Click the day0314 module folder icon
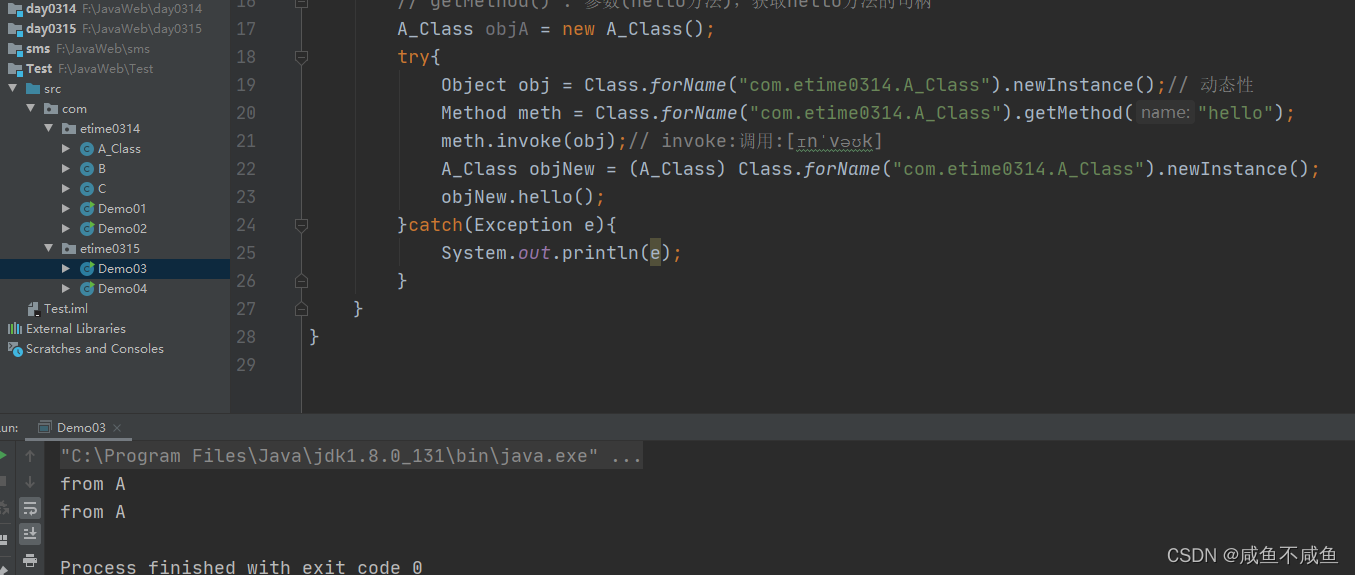1355x575 pixels. coord(15,9)
